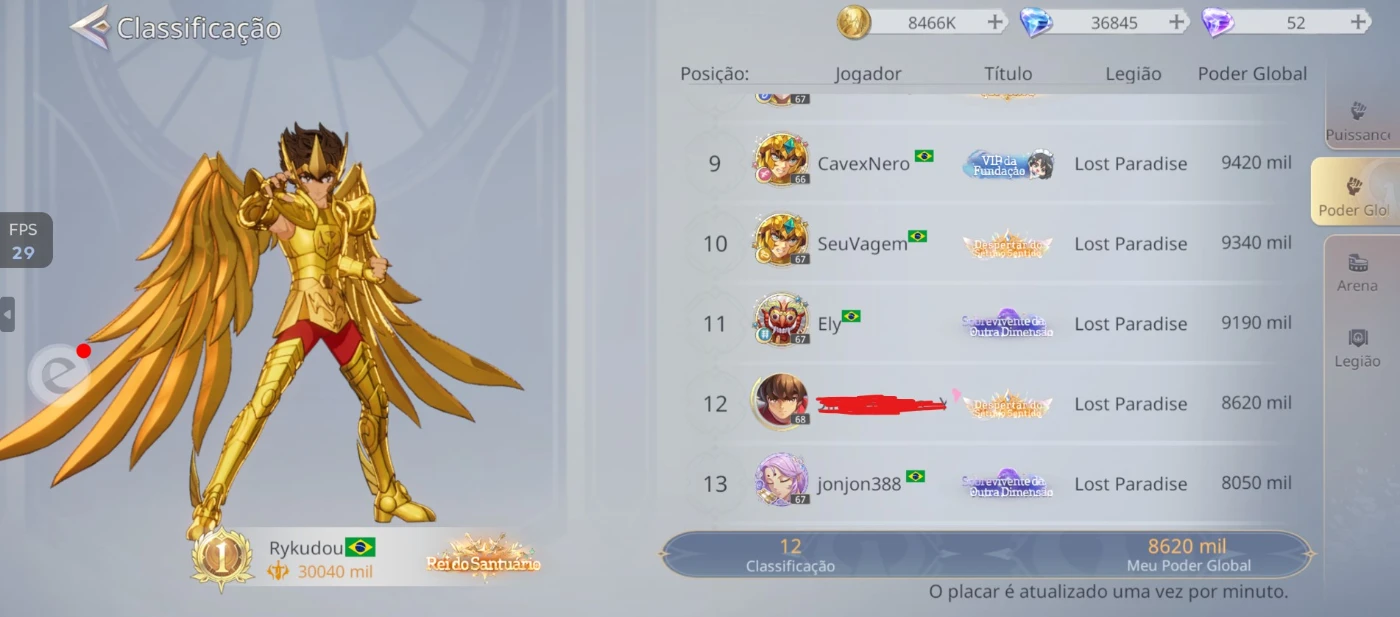Add gold coins with the plus button
The height and width of the screenshot is (617, 1400).
tap(995, 22)
